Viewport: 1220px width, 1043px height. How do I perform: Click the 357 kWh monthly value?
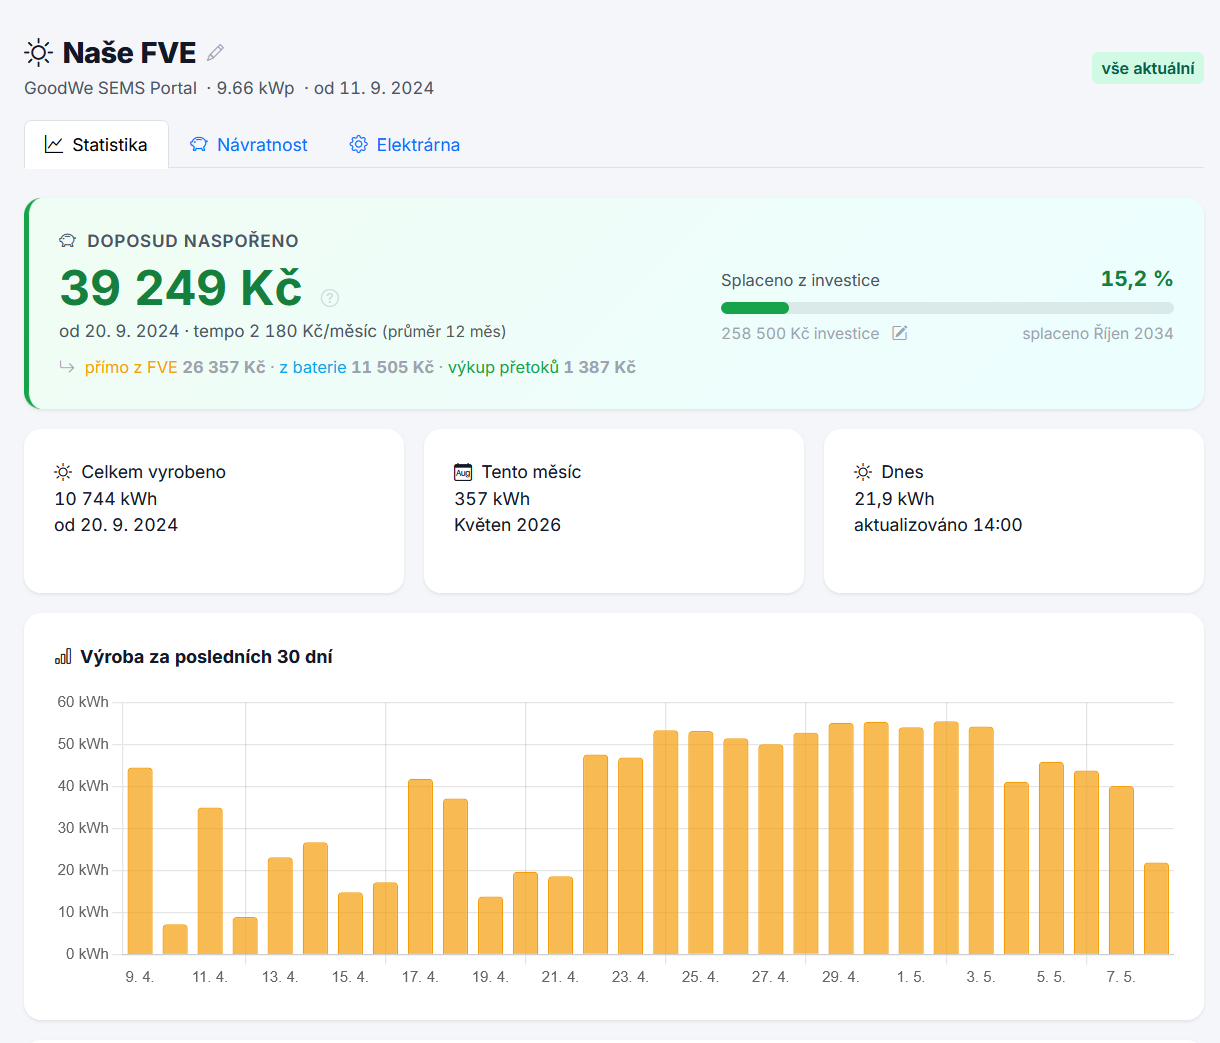tap(492, 498)
